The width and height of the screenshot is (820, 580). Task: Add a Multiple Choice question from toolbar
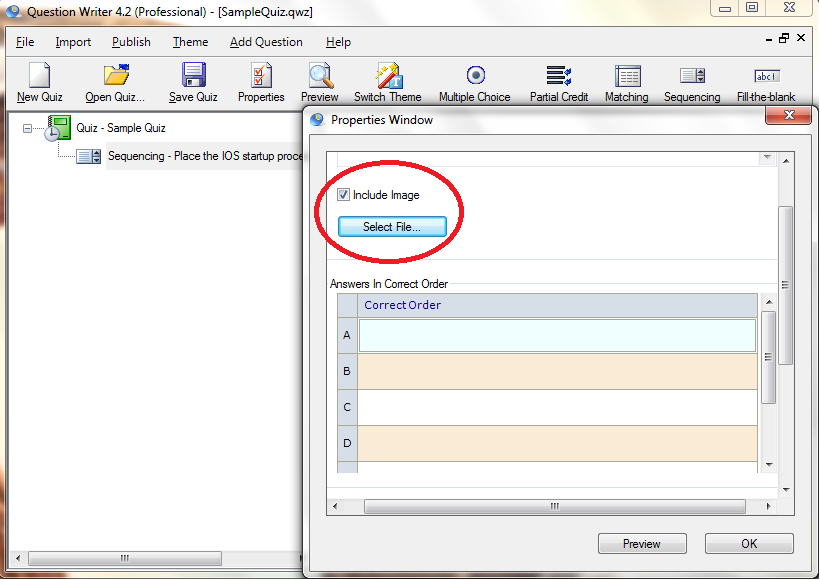[x=475, y=75]
